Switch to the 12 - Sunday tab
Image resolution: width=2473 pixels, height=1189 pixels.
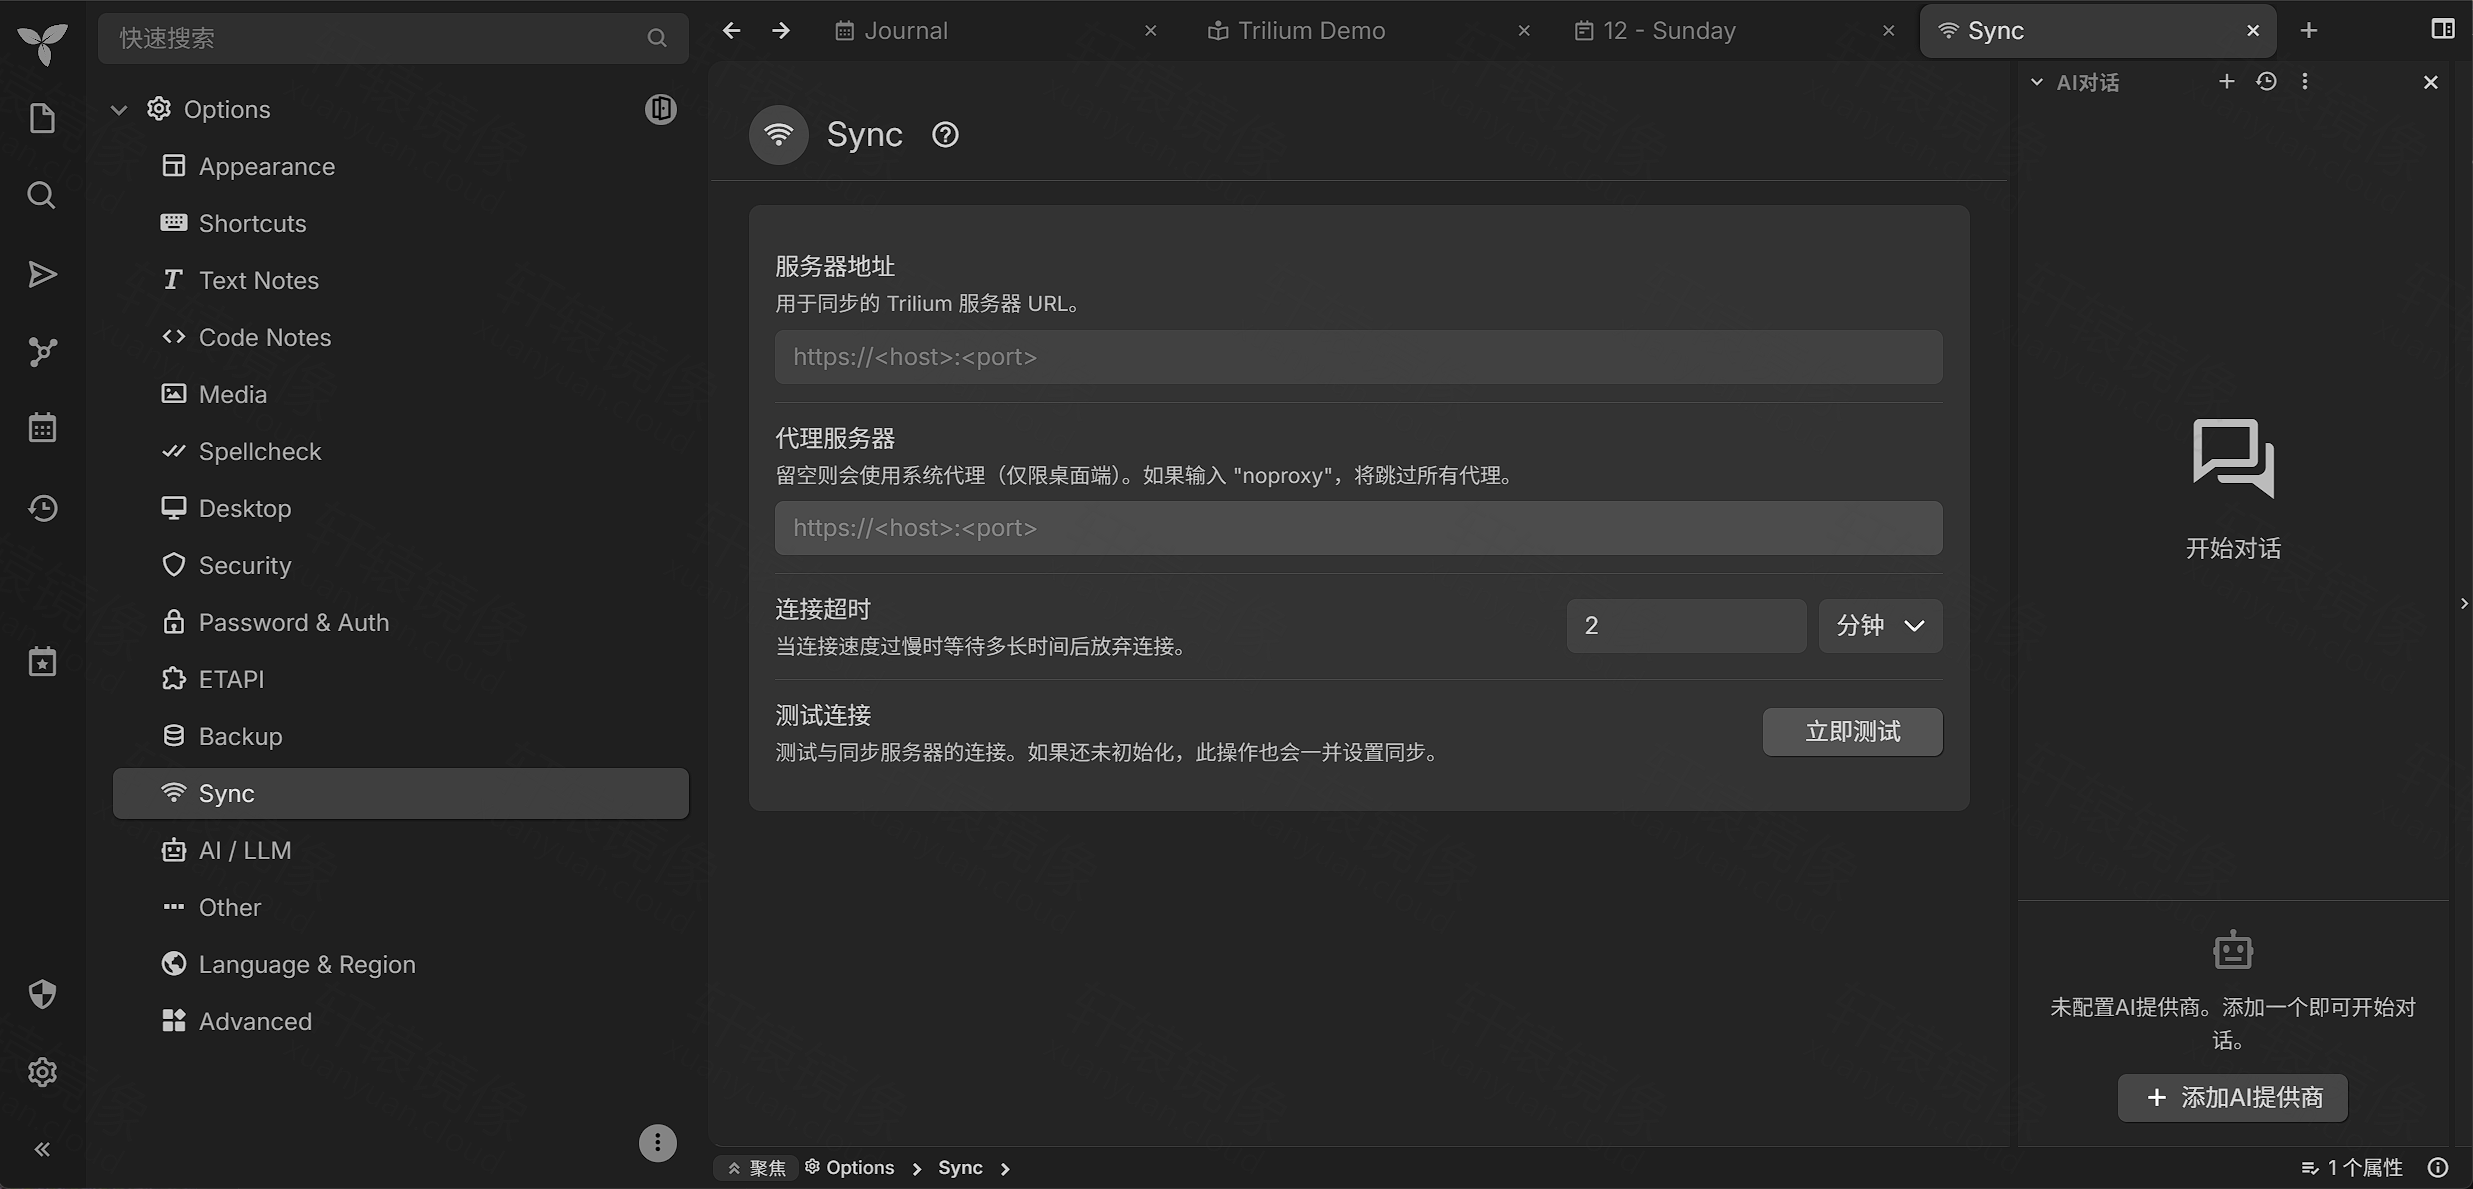pyautogui.click(x=1733, y=30)
